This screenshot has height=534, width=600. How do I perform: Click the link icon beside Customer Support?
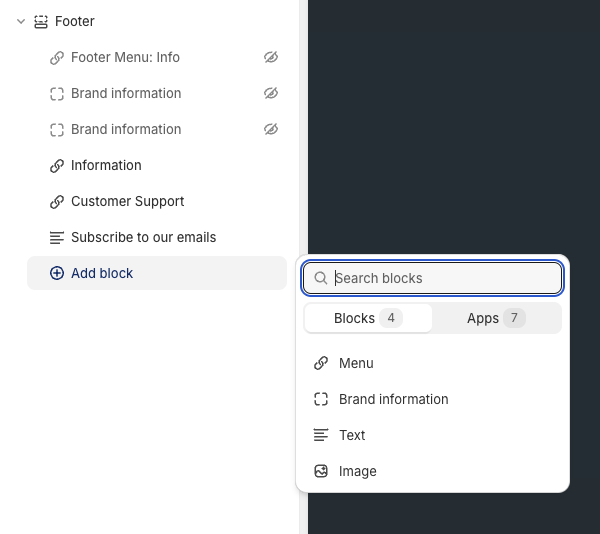point(57,202)
